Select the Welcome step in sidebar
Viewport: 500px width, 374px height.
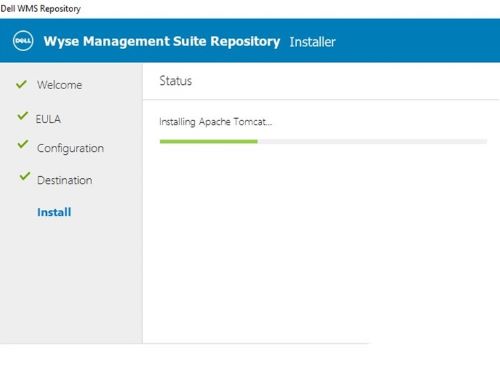point(59,85)
